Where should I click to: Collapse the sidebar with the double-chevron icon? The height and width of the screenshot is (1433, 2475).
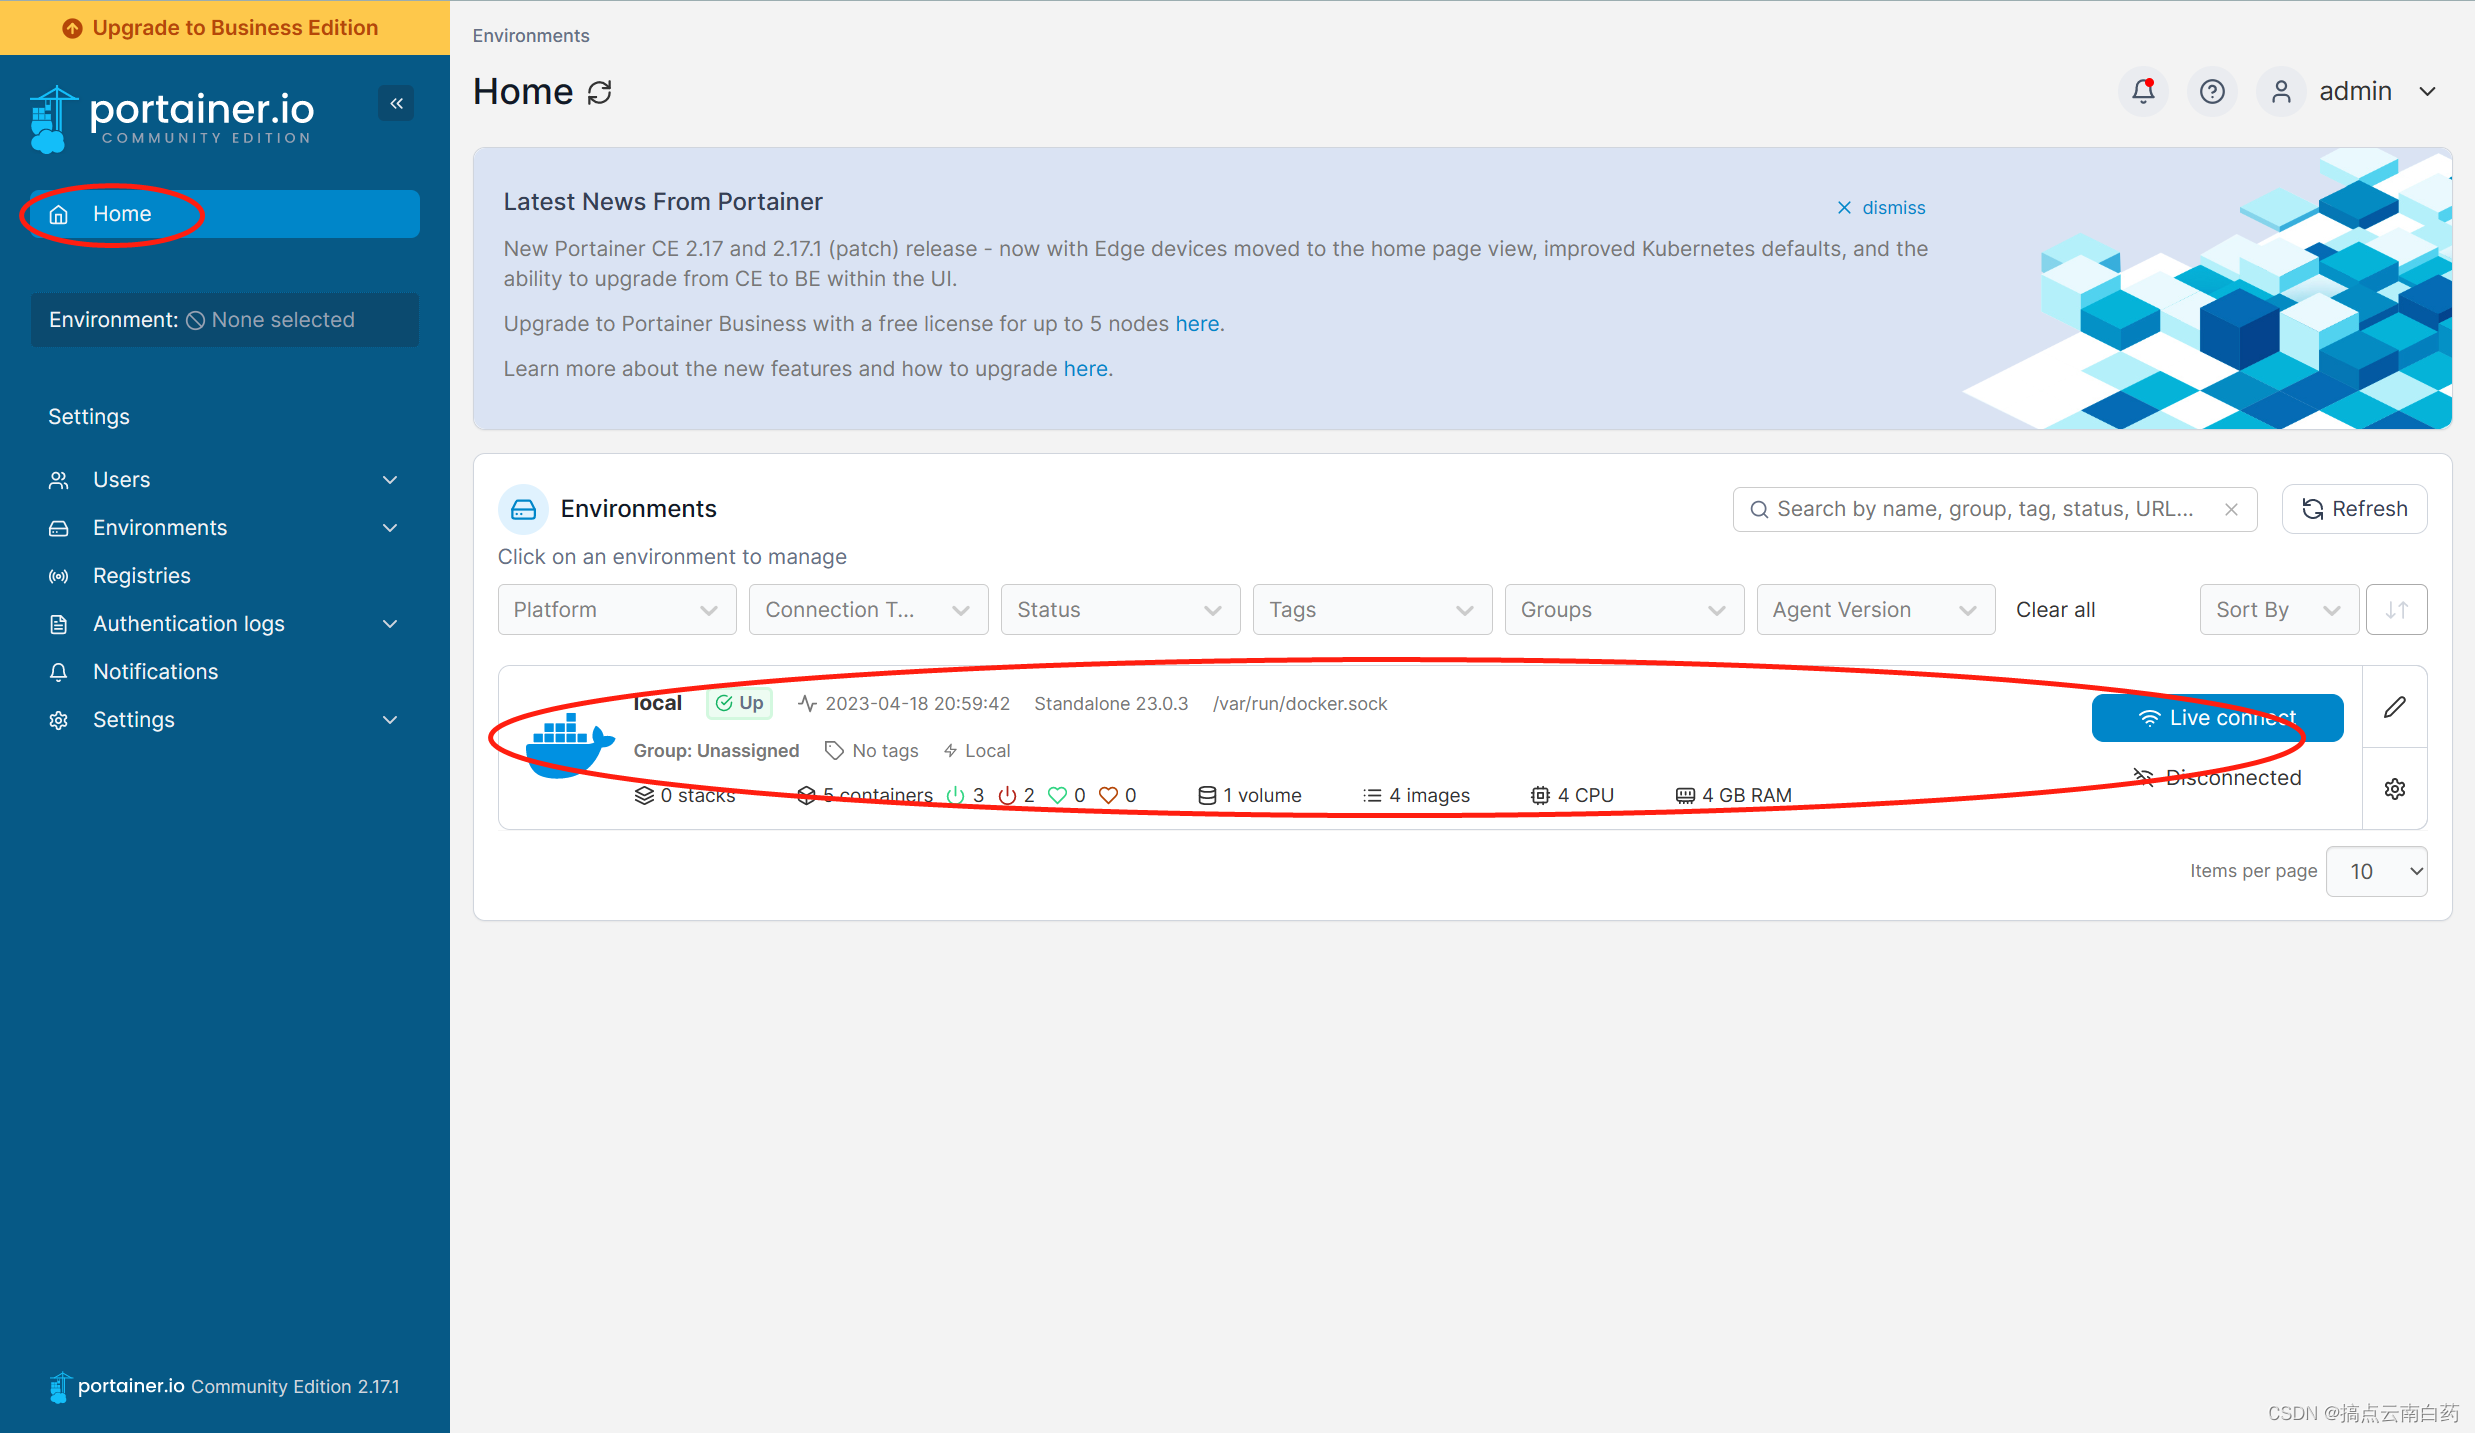pyautogui.click(x=396, y=103)
